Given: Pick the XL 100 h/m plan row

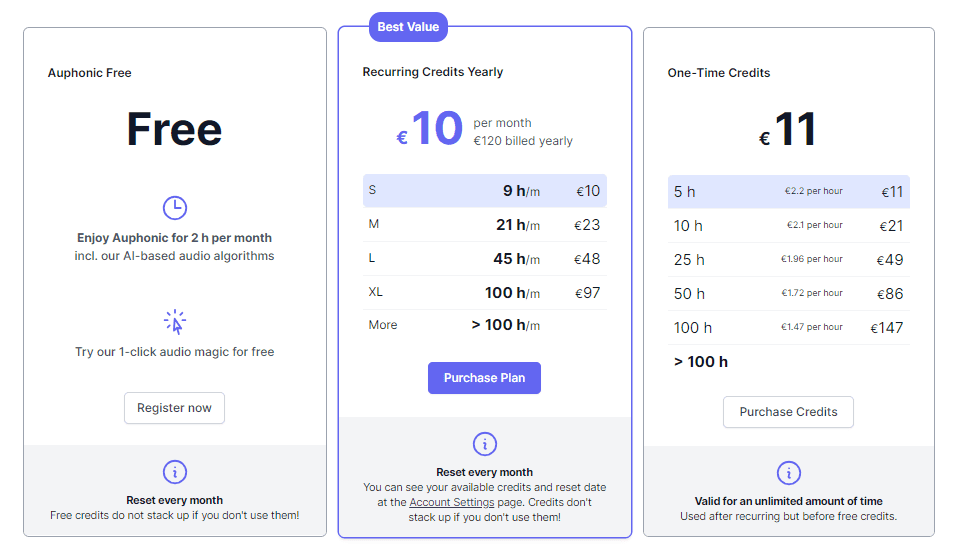Looking at the screenshot, I should point(484,293).
